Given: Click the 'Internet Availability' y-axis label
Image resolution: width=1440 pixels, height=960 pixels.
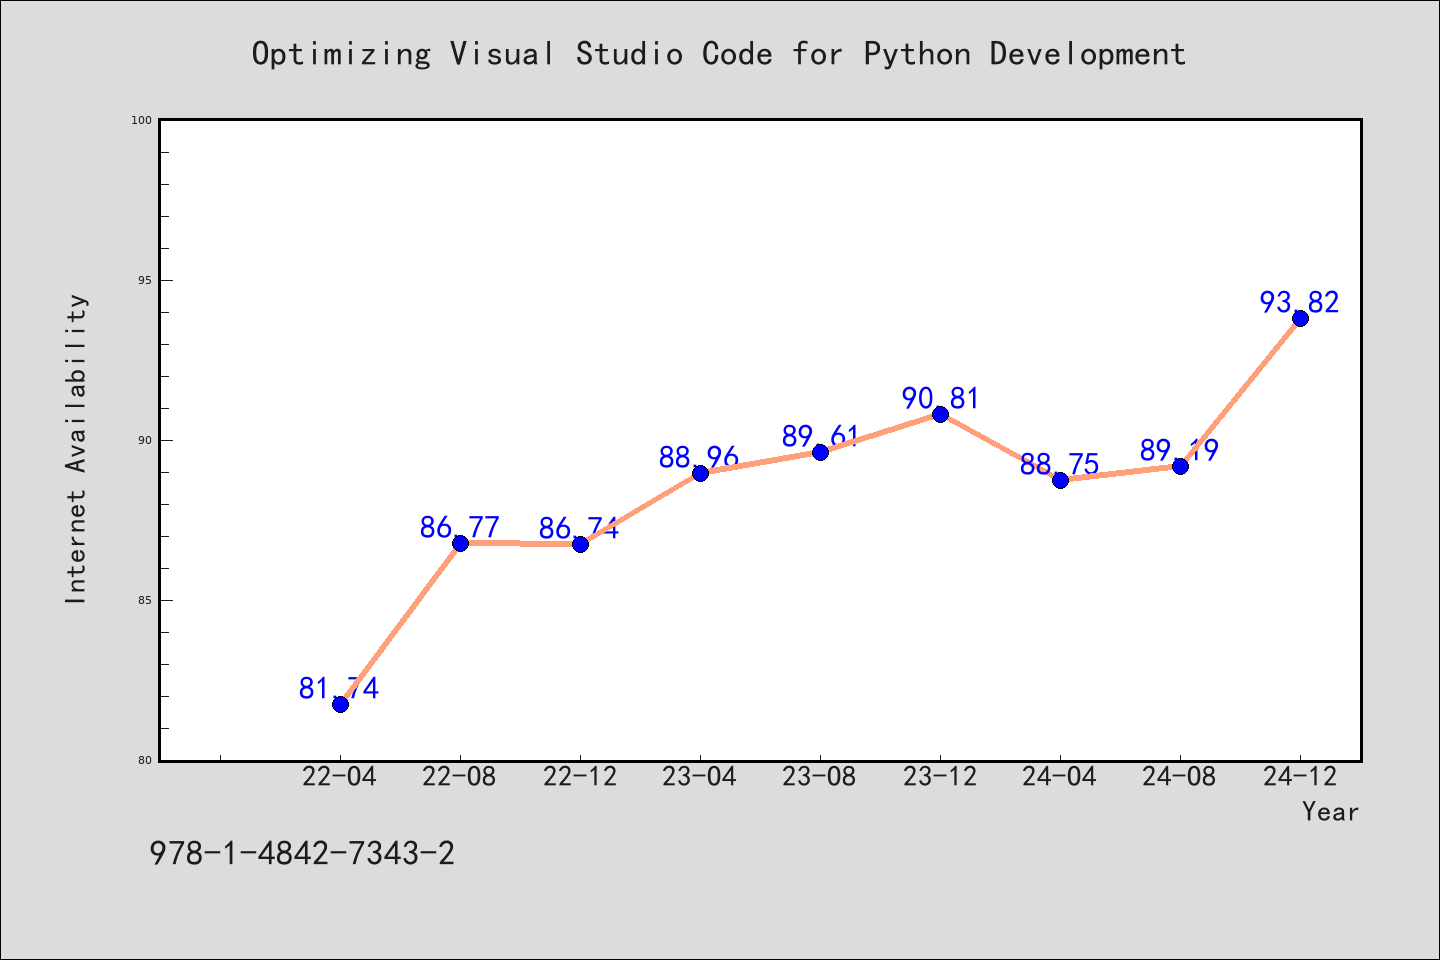Looking at the screenshot, I should [x=77, y=449].
